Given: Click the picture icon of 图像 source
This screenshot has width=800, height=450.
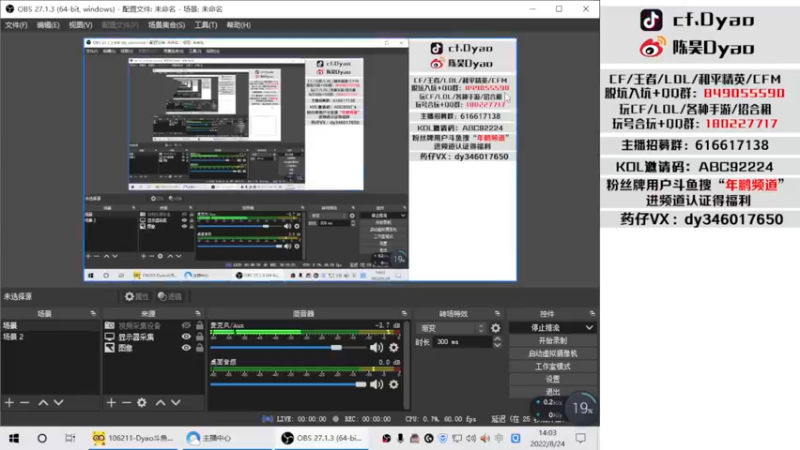Looking at the screenshot, I should pyautogui.click(x=110, y=347).
